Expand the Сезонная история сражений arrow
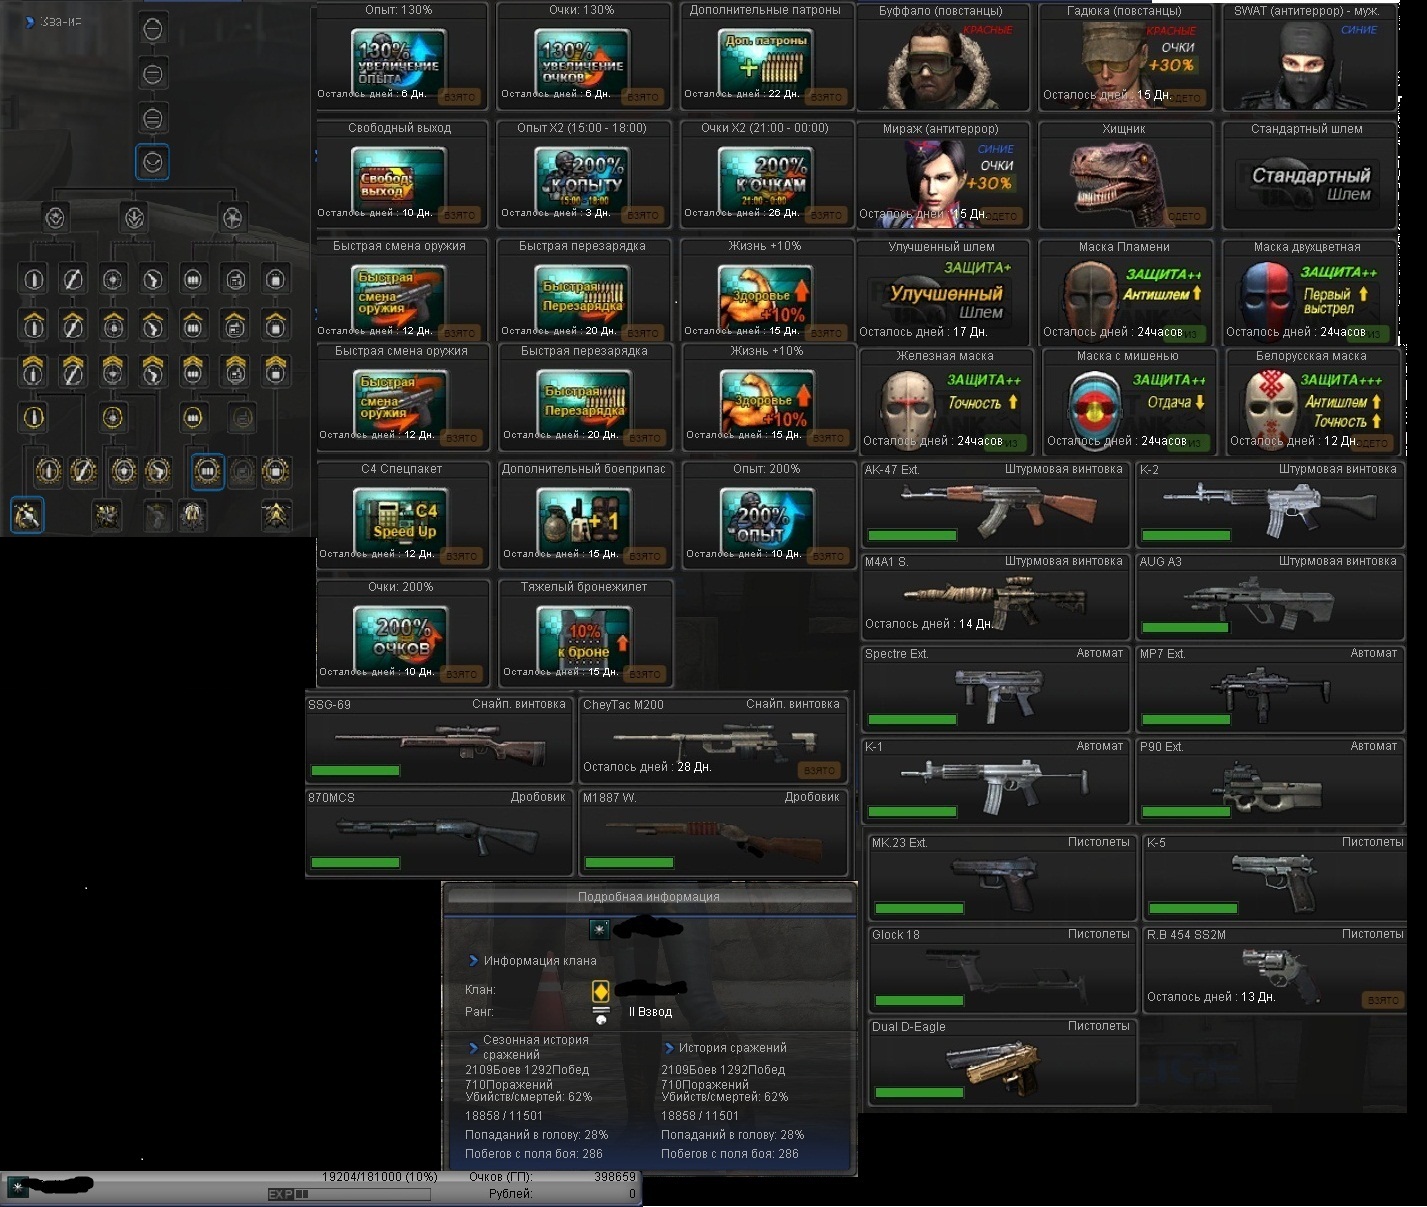The height and width of the screenshot is (1207, 1427). [x=473, y=1048]
